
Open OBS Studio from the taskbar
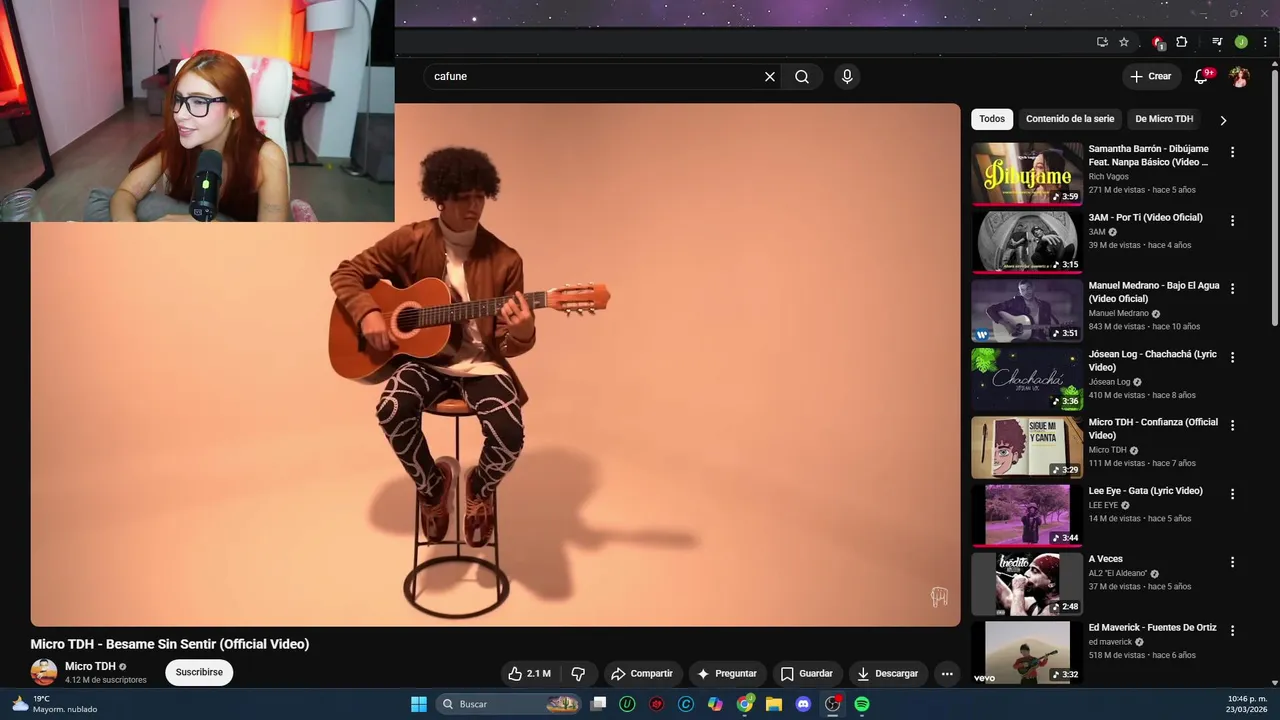832,704
